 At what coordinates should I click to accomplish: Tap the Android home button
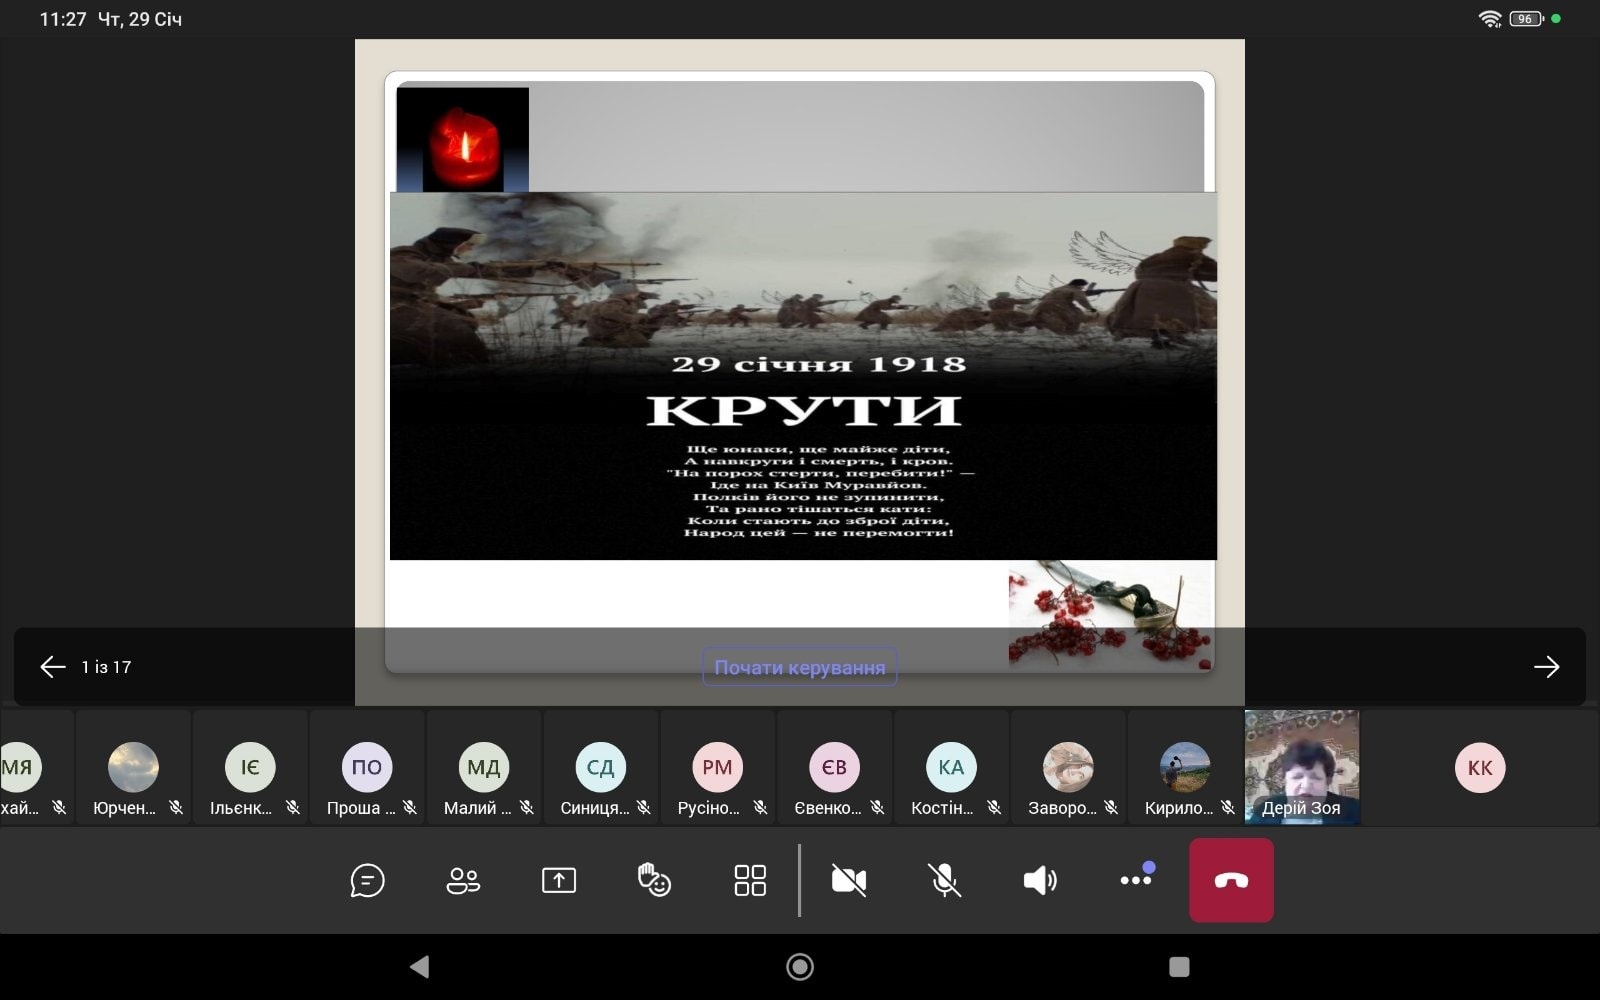click(x=800, y=966)
